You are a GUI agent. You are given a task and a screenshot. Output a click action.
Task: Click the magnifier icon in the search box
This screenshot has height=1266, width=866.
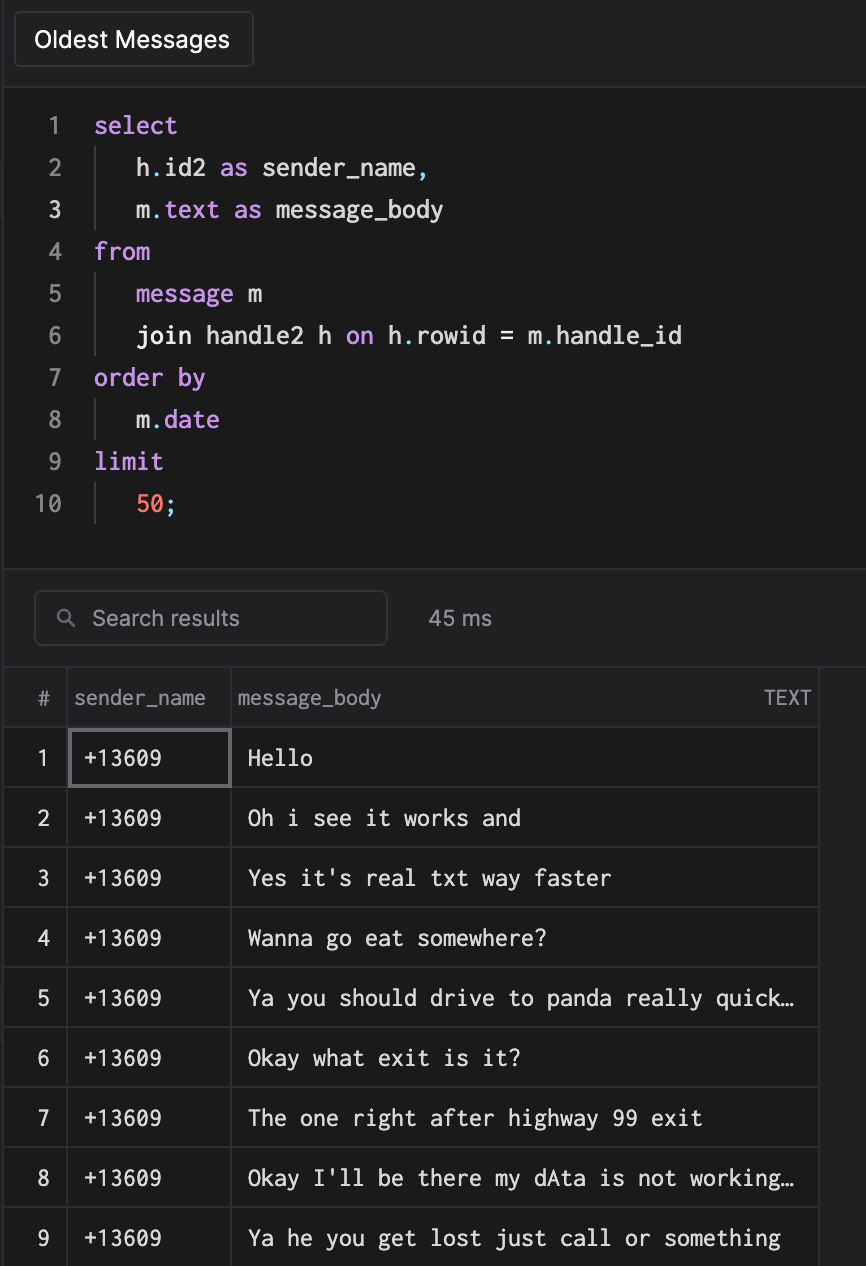66,618
